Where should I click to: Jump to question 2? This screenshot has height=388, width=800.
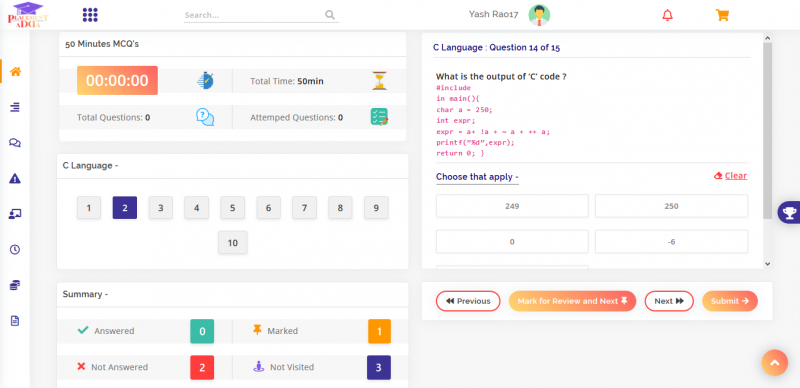pyautogui.click(x=125, y=208)
